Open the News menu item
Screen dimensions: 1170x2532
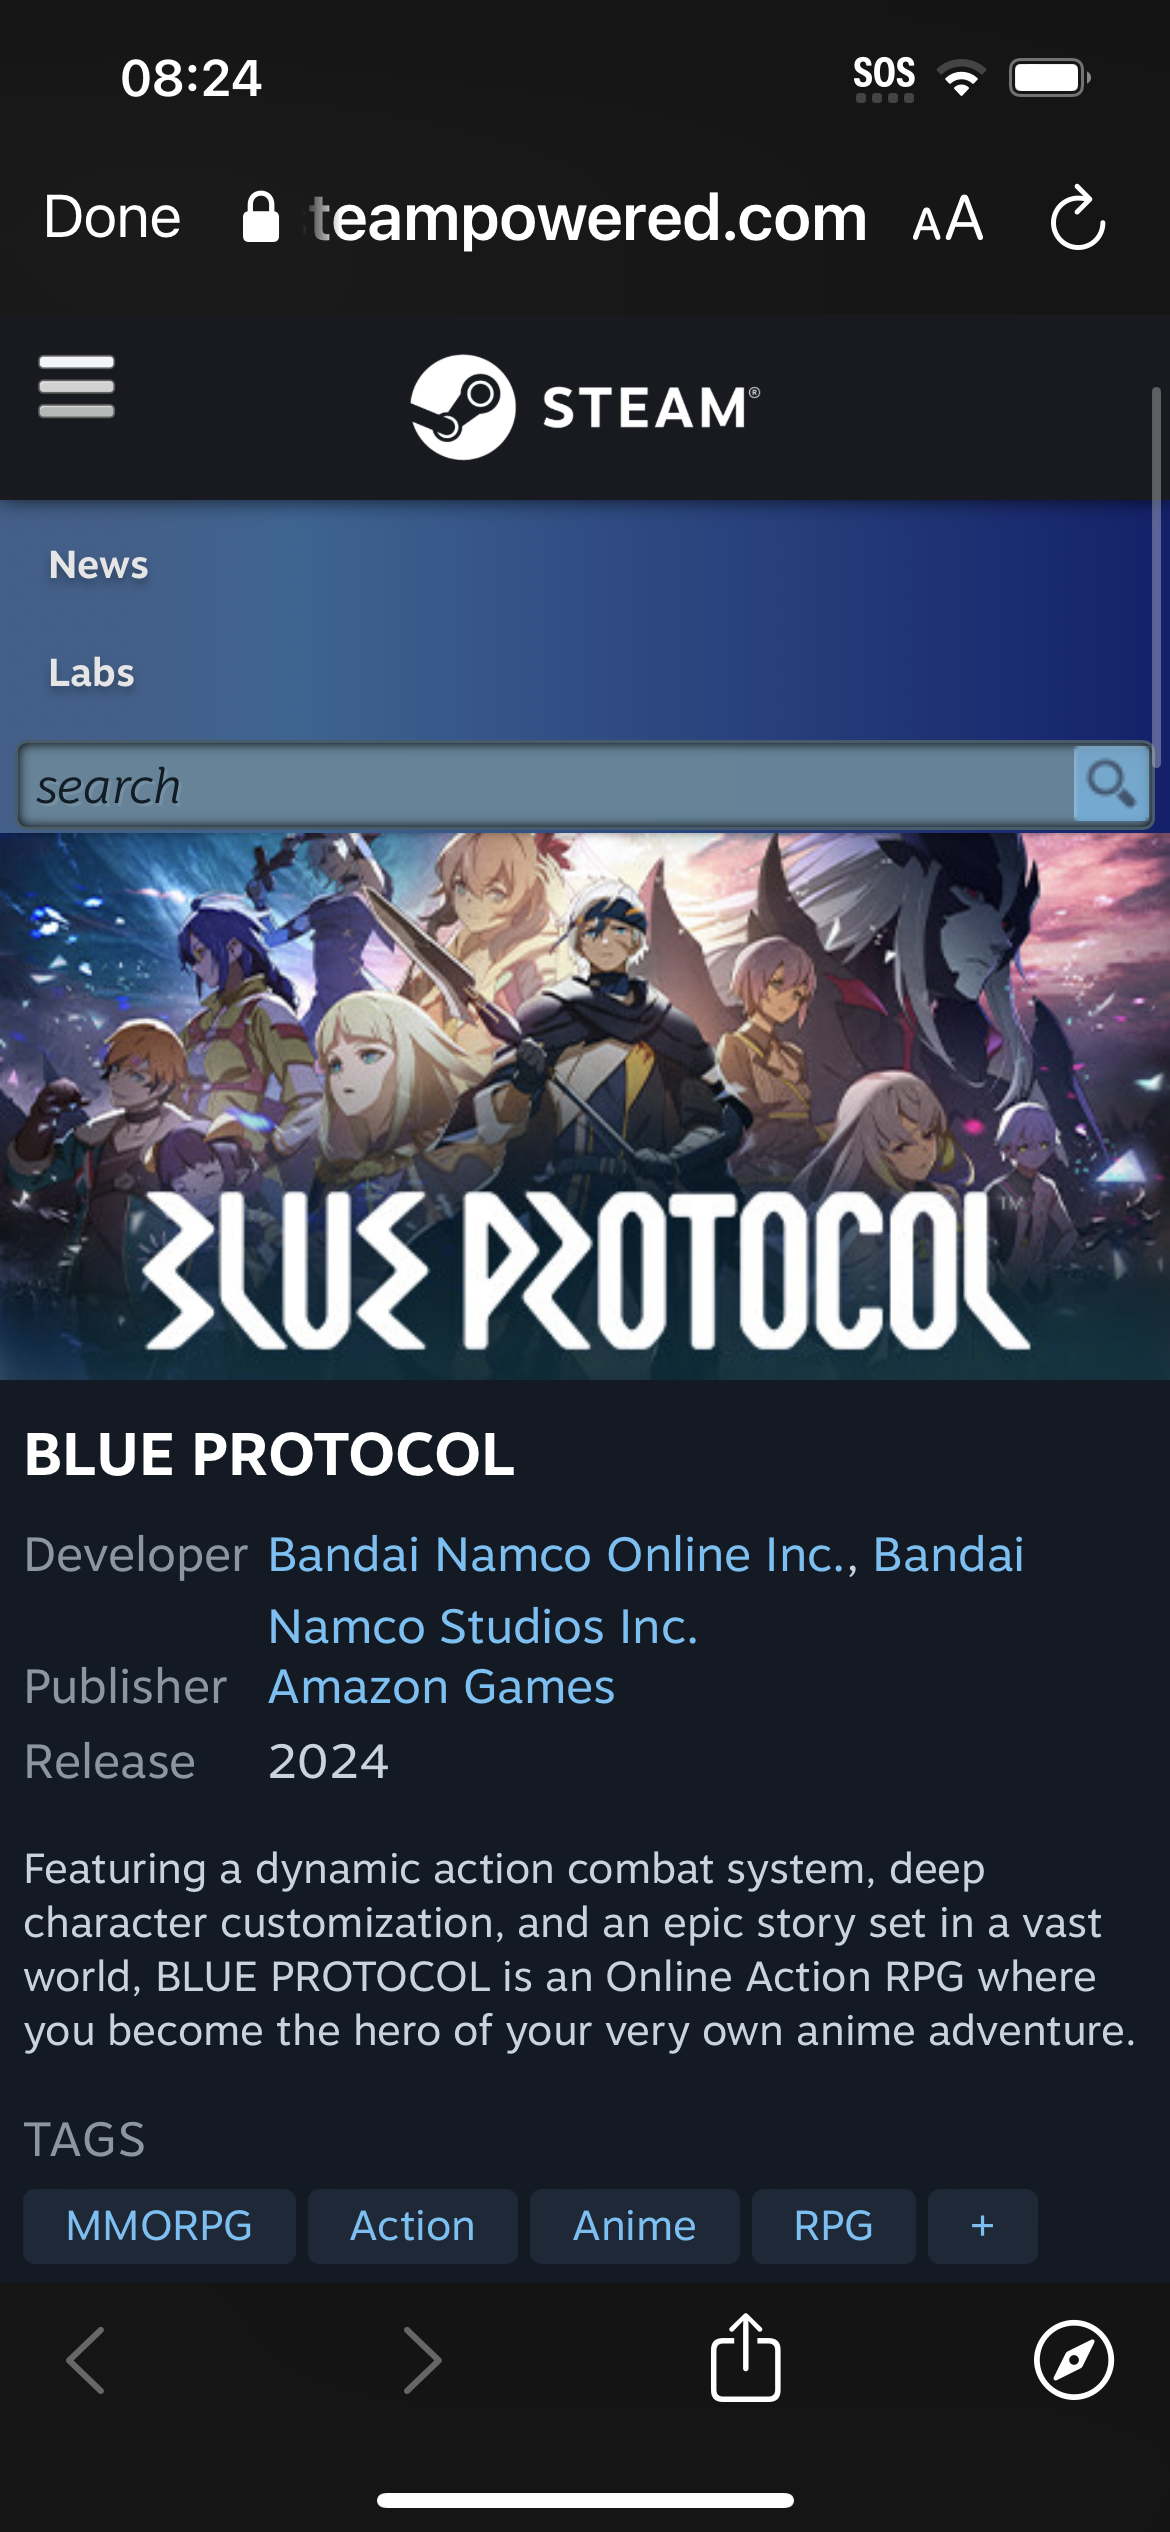pyautogui.click(x=99, y=565)
